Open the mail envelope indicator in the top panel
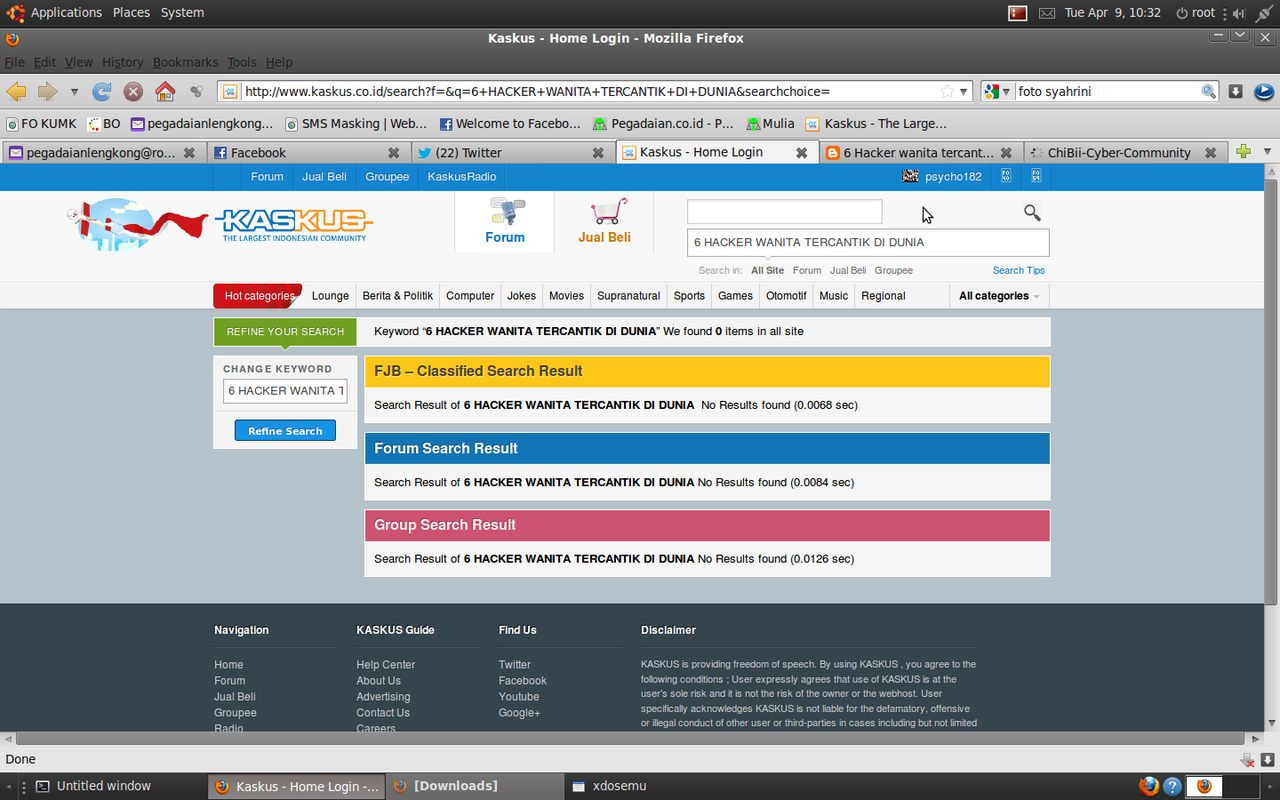1280x800 pixels. point(1047,13)
